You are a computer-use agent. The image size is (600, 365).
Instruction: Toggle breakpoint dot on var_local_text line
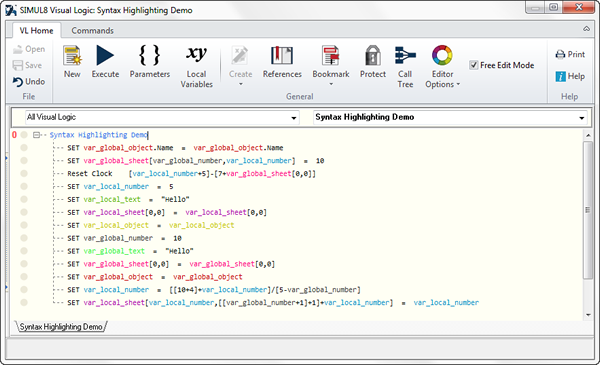click(24, 199)
